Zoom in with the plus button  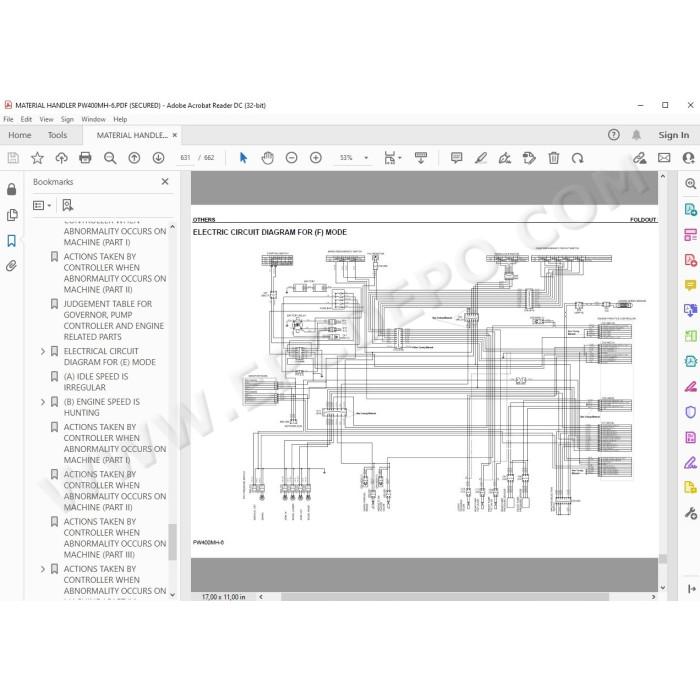pyautogui.click(x=316, y=158)
